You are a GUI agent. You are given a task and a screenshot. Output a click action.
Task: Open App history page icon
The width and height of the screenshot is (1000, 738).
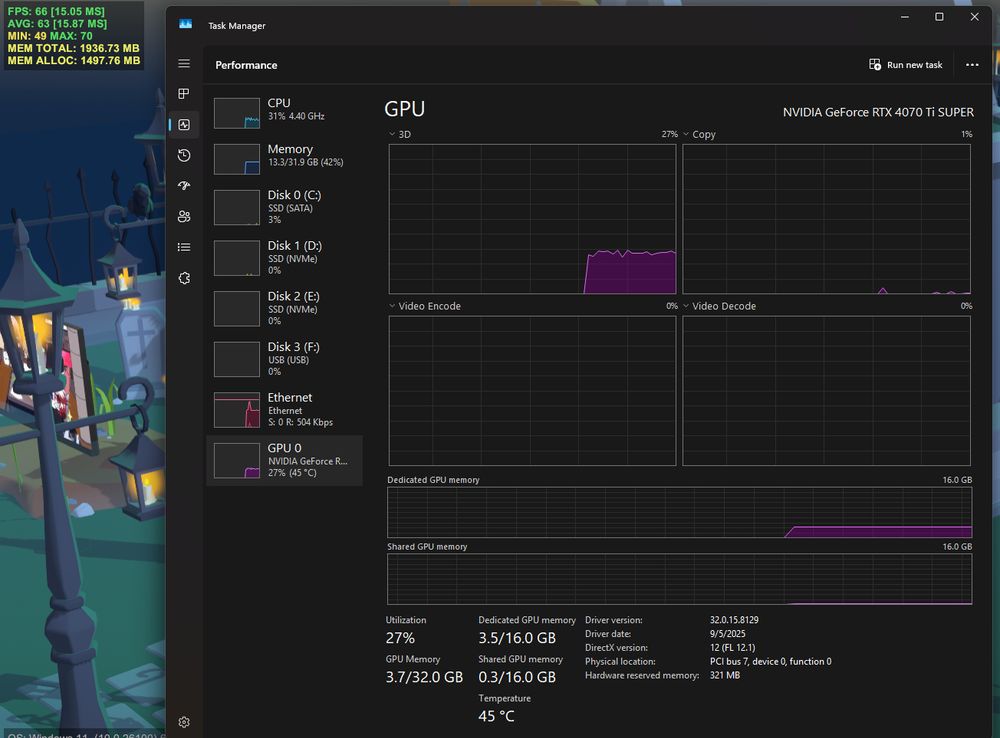184,155
